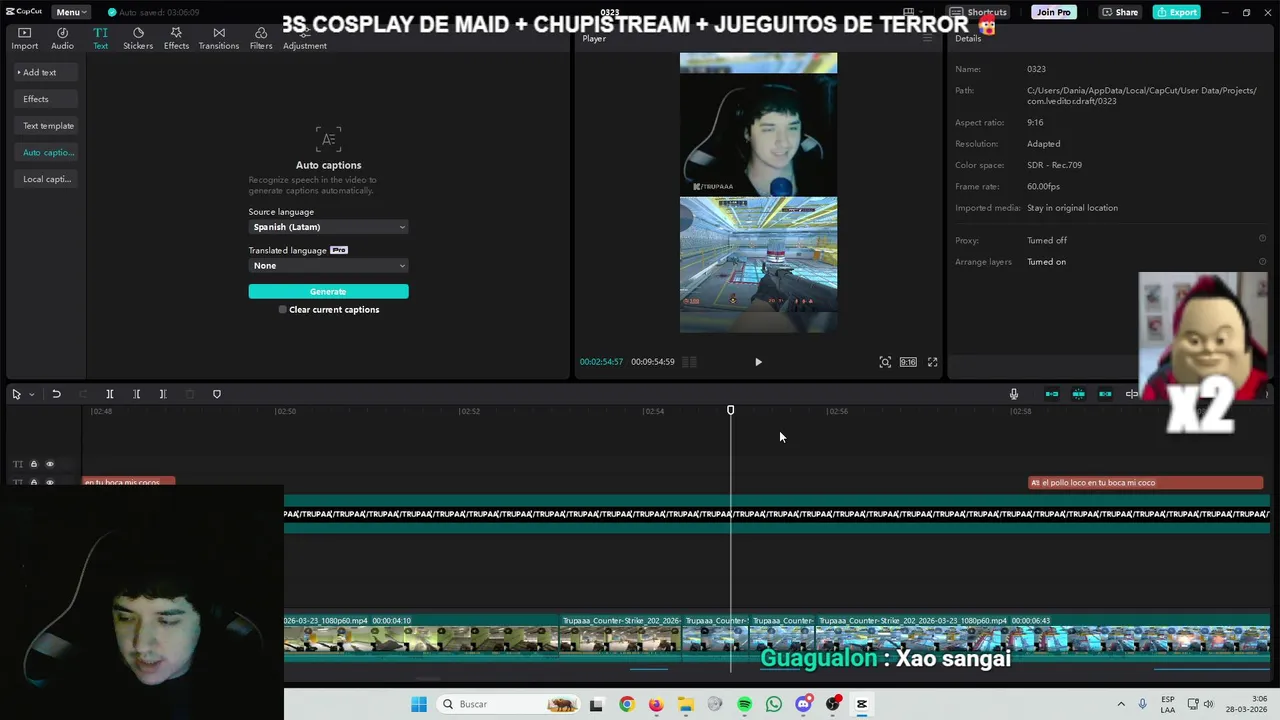Open File Explorer from the taskbar
1280x720 pixels.
coord(685,704)
